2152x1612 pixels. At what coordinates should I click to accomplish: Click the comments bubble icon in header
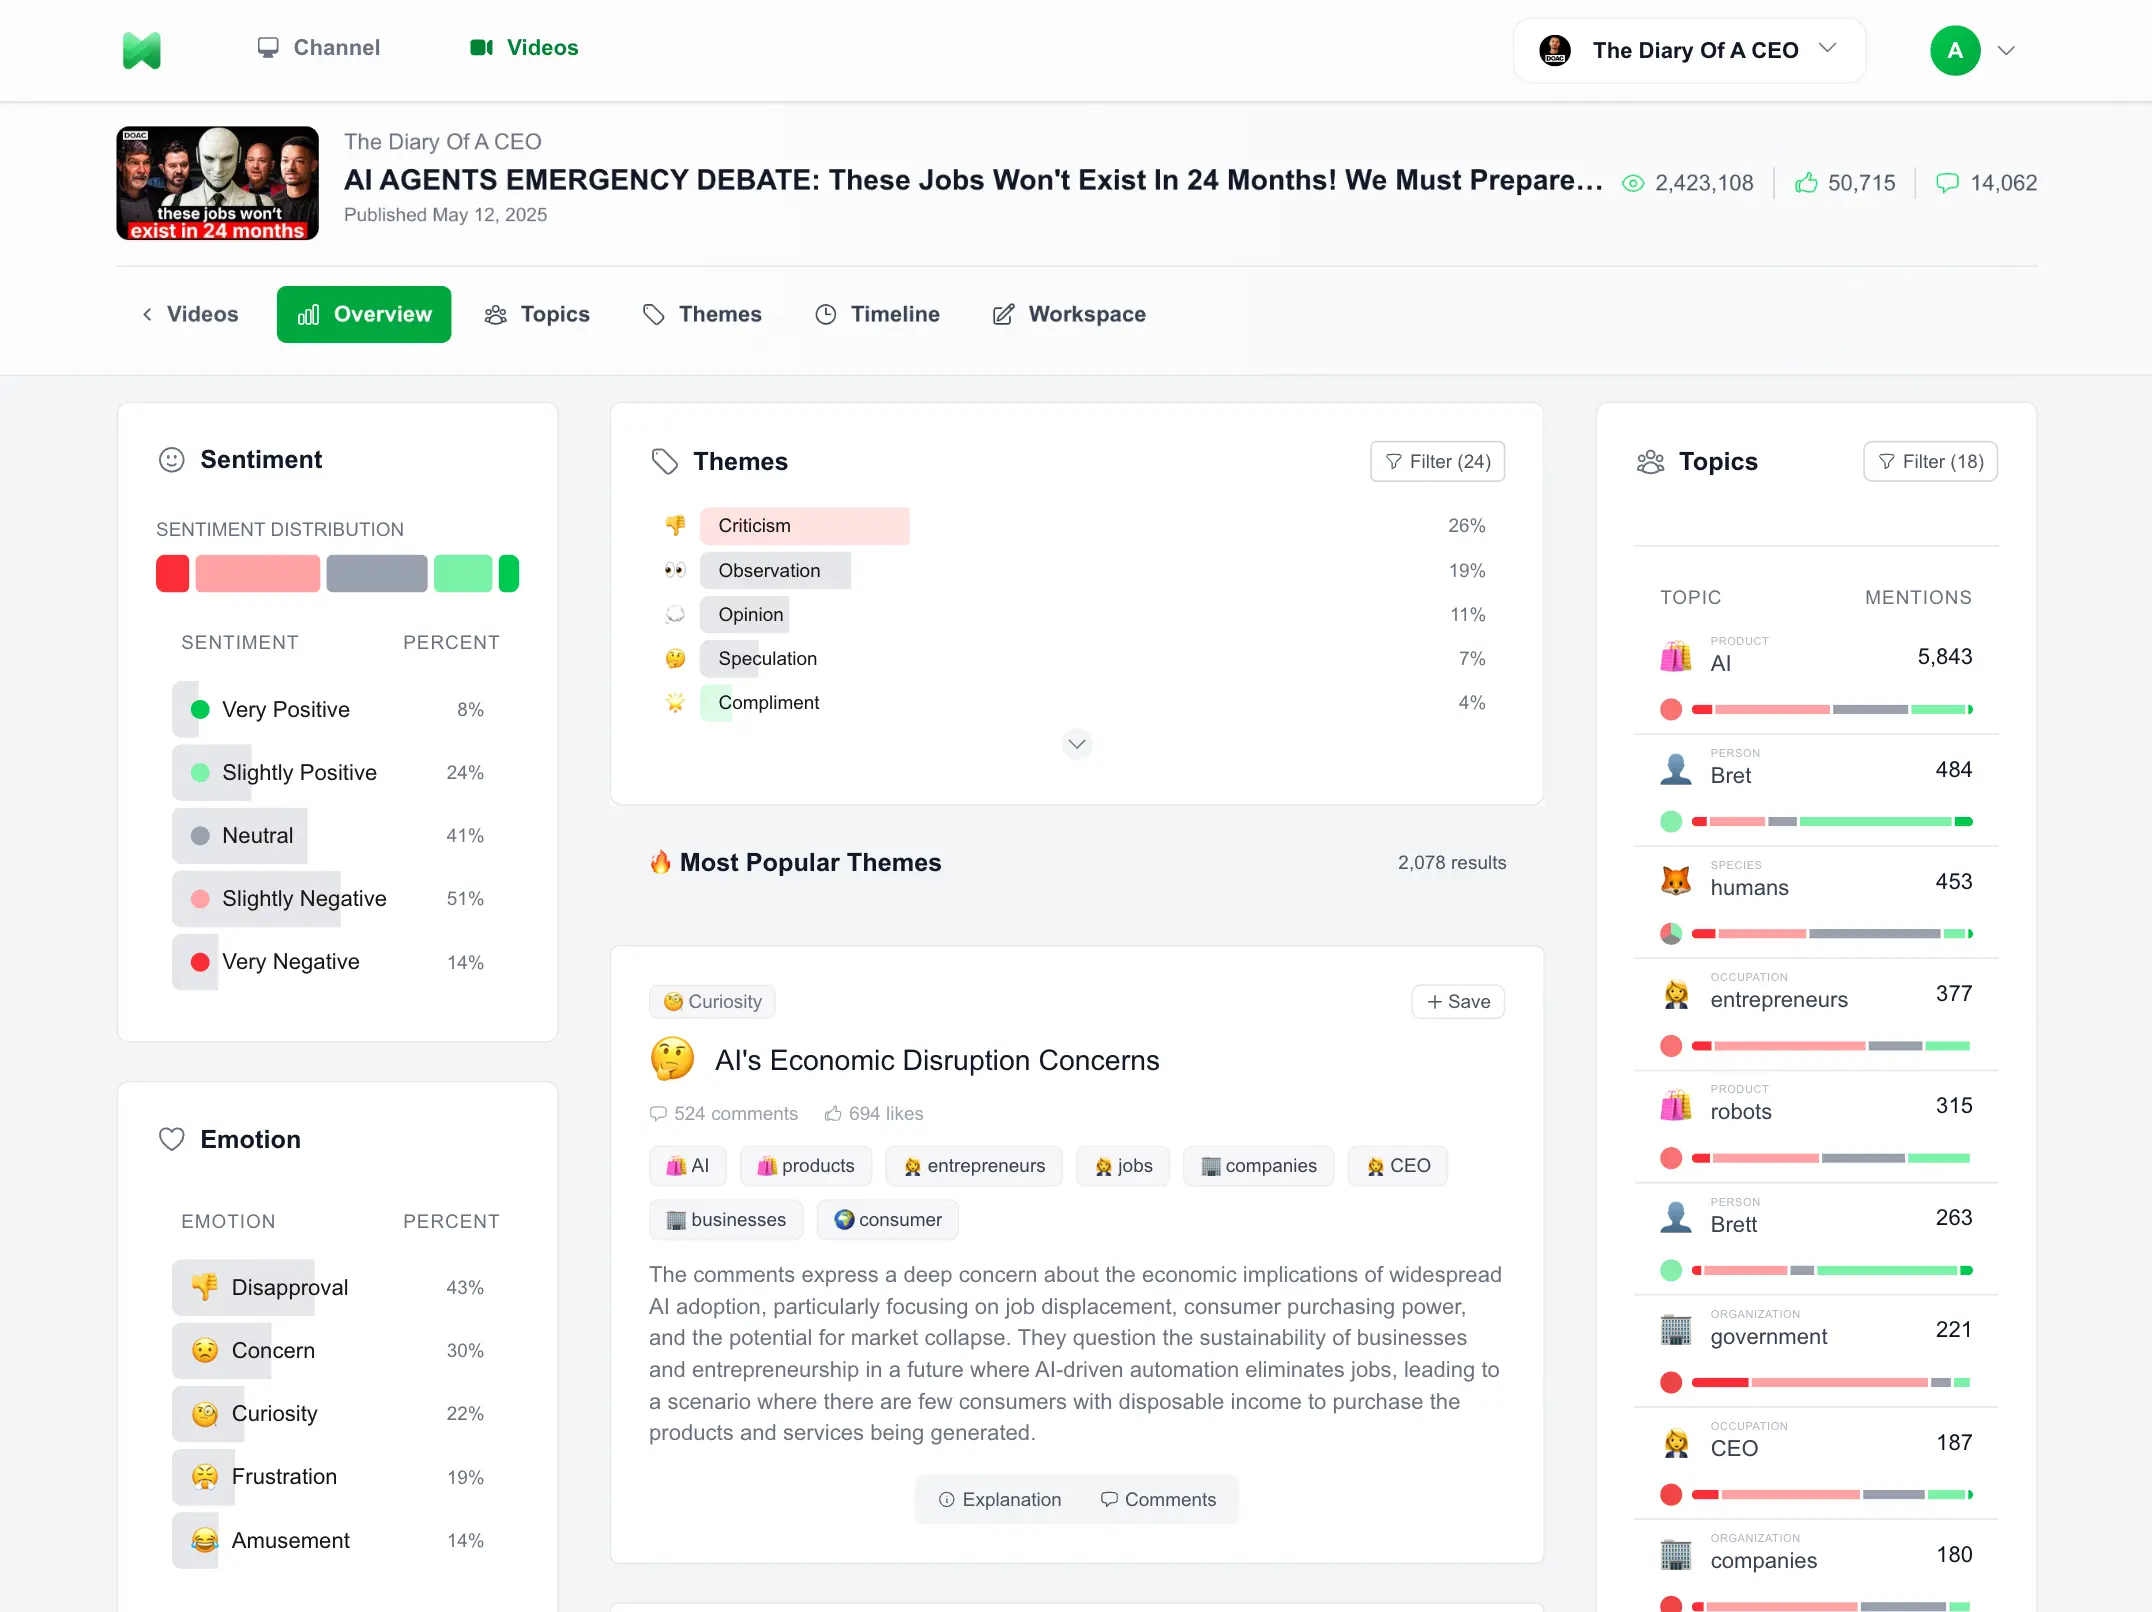(1948, 183)
